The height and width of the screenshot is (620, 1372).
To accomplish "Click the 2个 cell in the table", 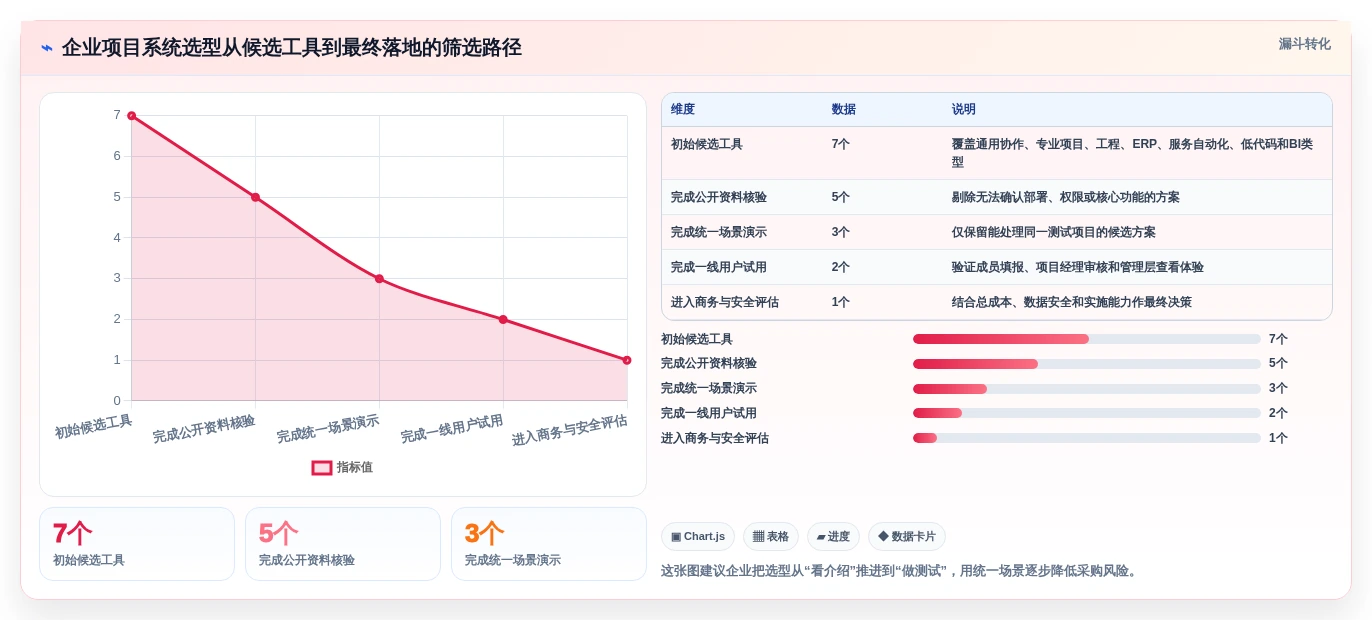I will coord(841,267).
